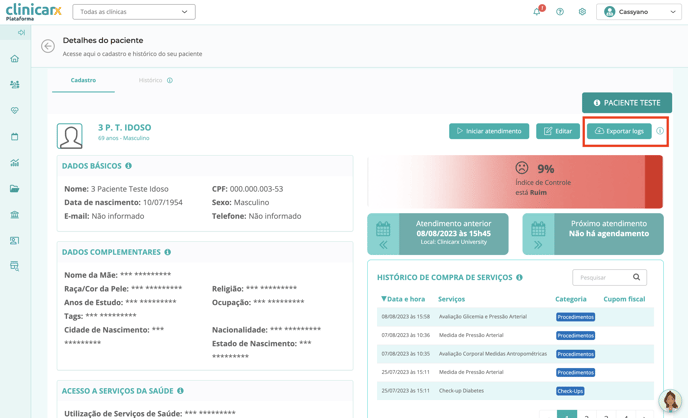
Task: Click back arrow beside Detalhes do paciente
Action: click(48, 46)
